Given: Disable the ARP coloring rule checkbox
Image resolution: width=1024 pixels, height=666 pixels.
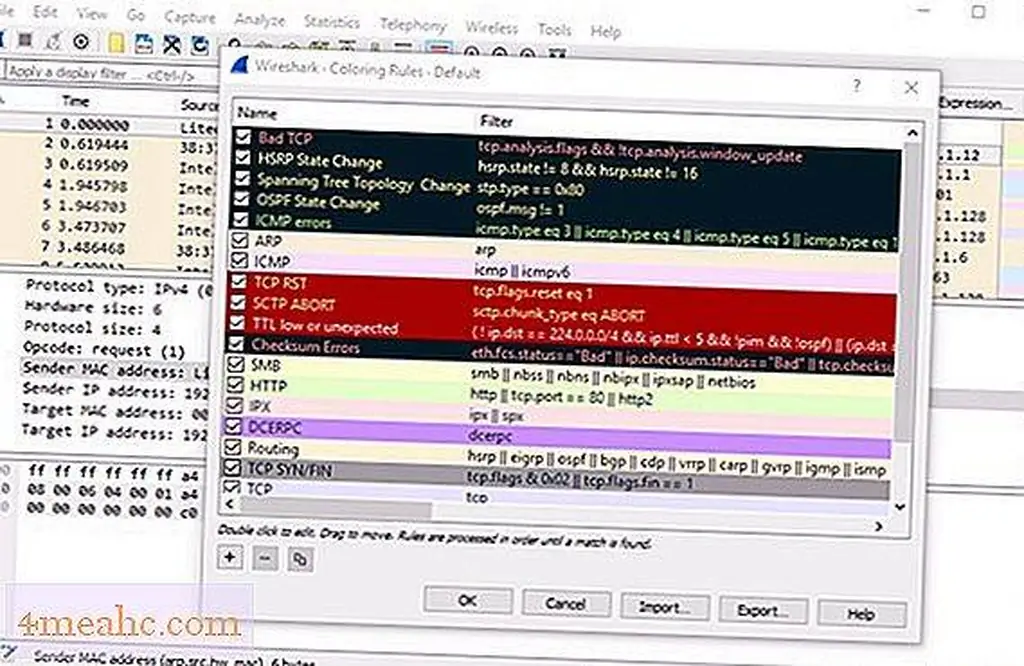Looking at the screenshot, I should pos(240,240).
